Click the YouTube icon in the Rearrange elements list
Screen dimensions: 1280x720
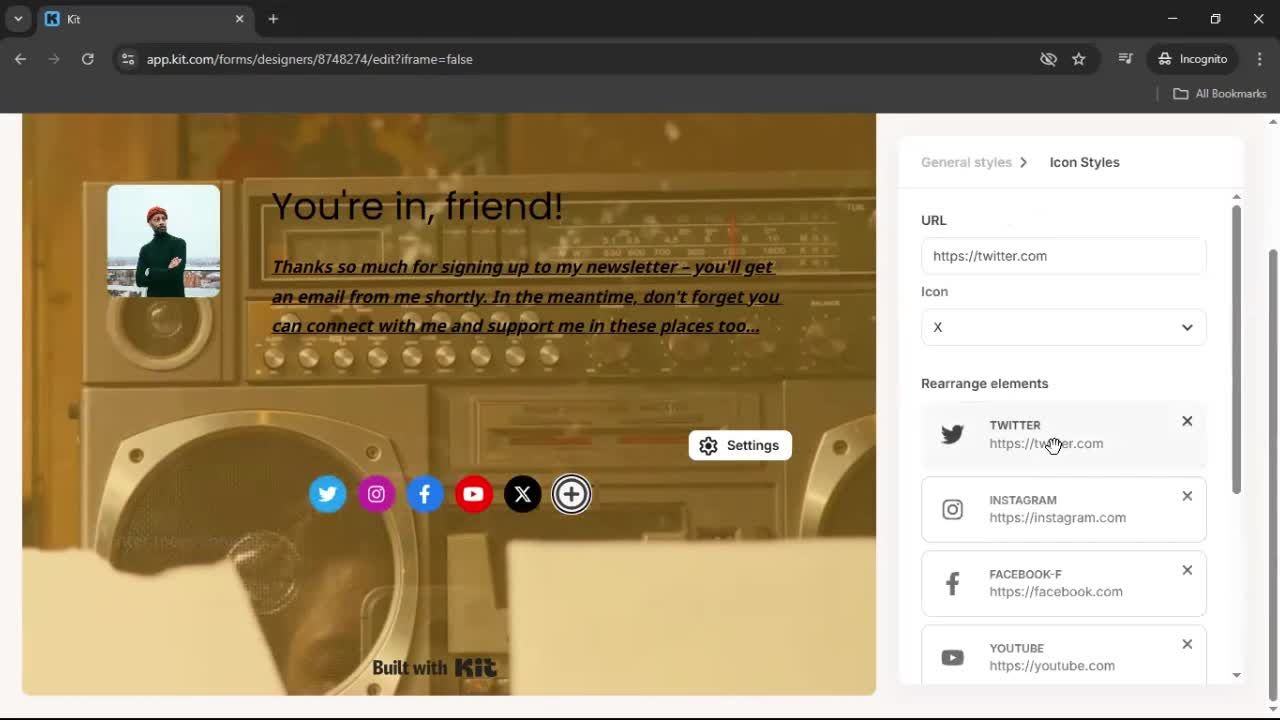[x=952, y=657]
